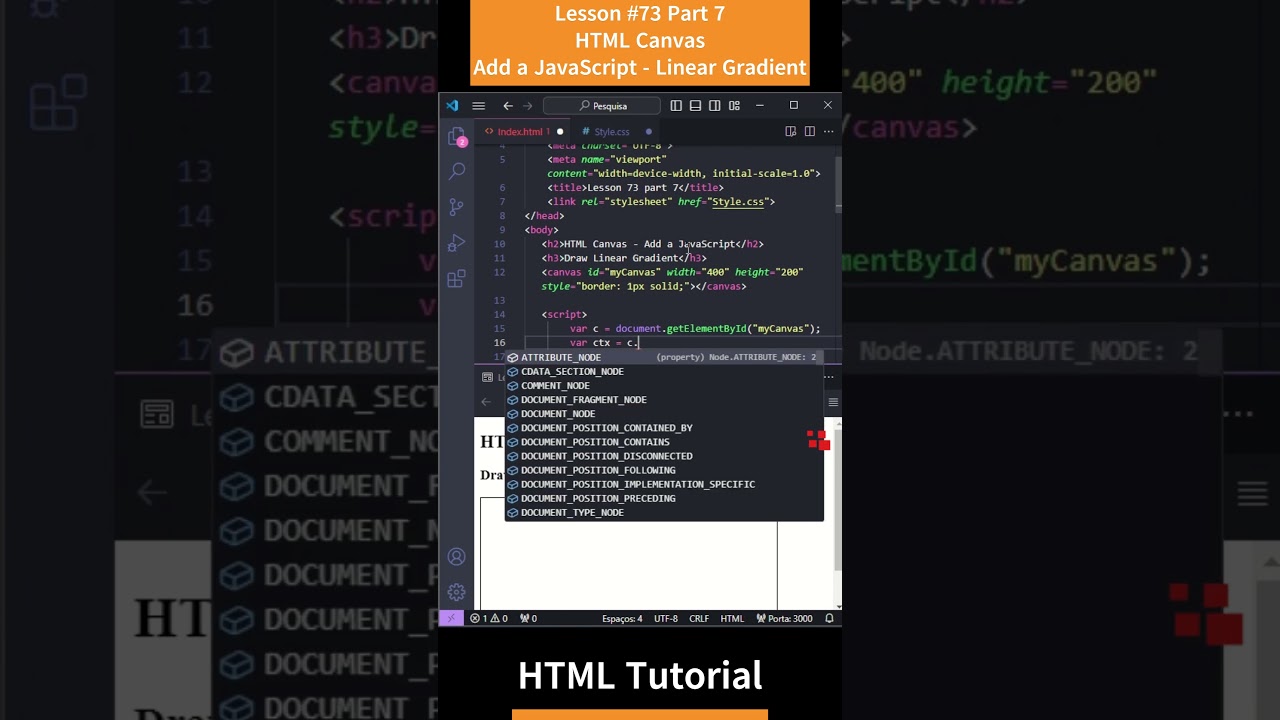Go forward with the title bar arrow
Viewport: 1280px width, 720px height.
(528, 105)
